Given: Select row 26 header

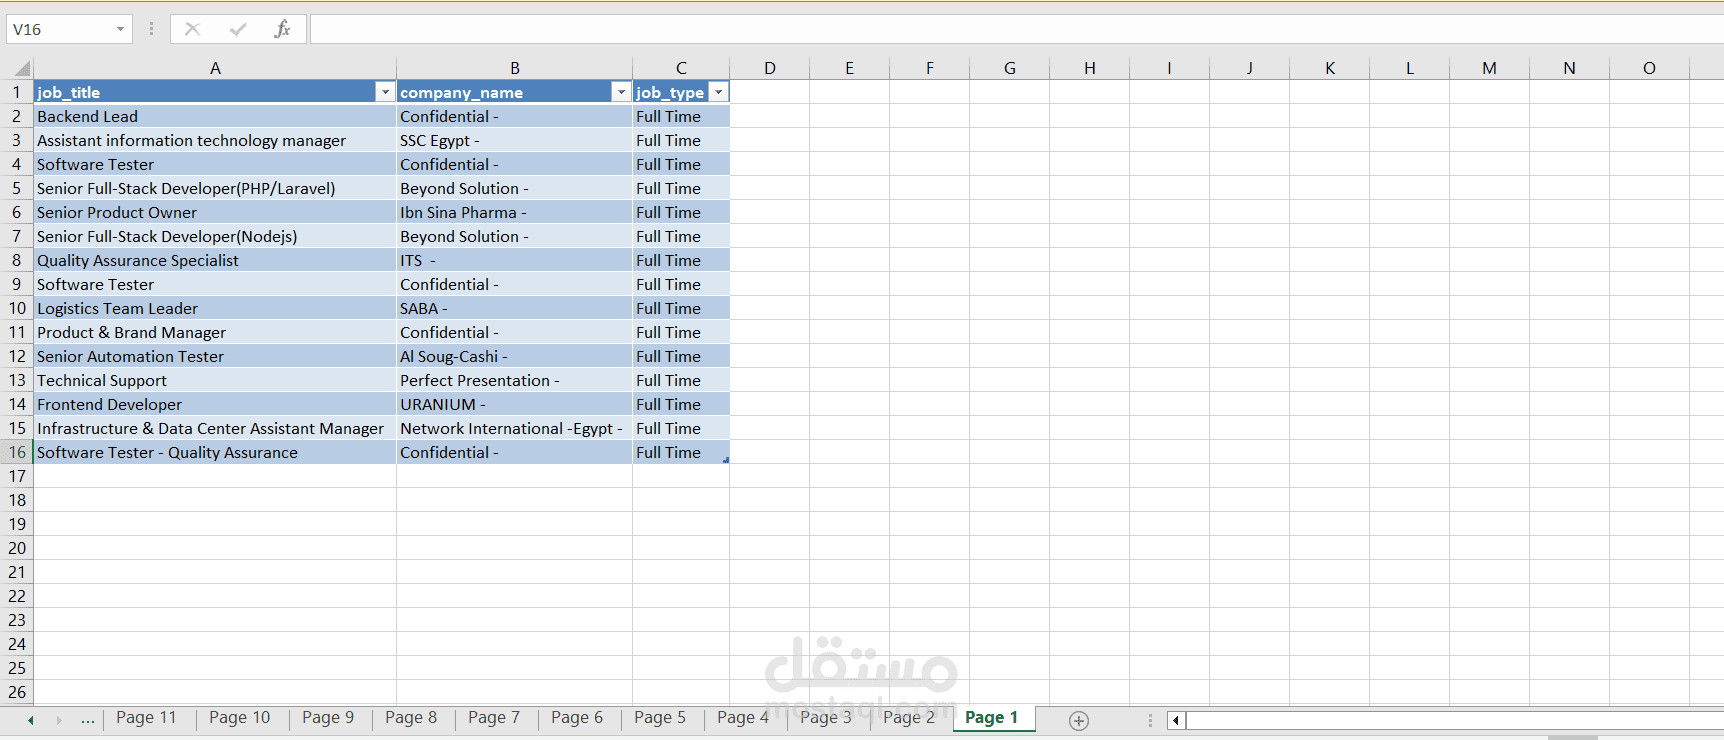Looking at the screenshot, I should coord(17,692).
